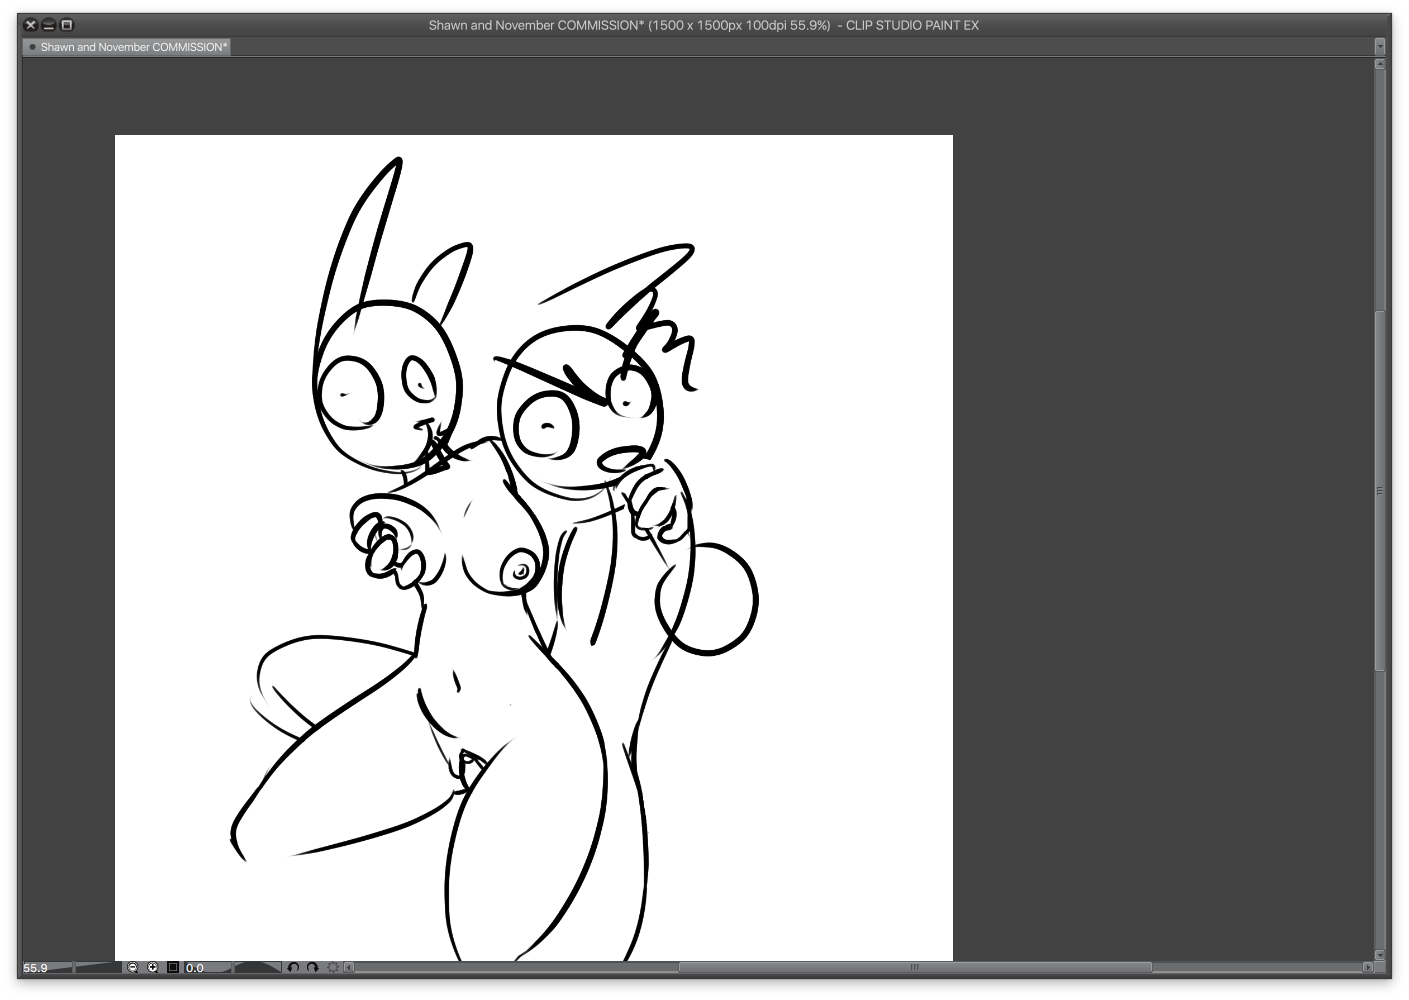Click the zoom out magnifier icon

132,968
